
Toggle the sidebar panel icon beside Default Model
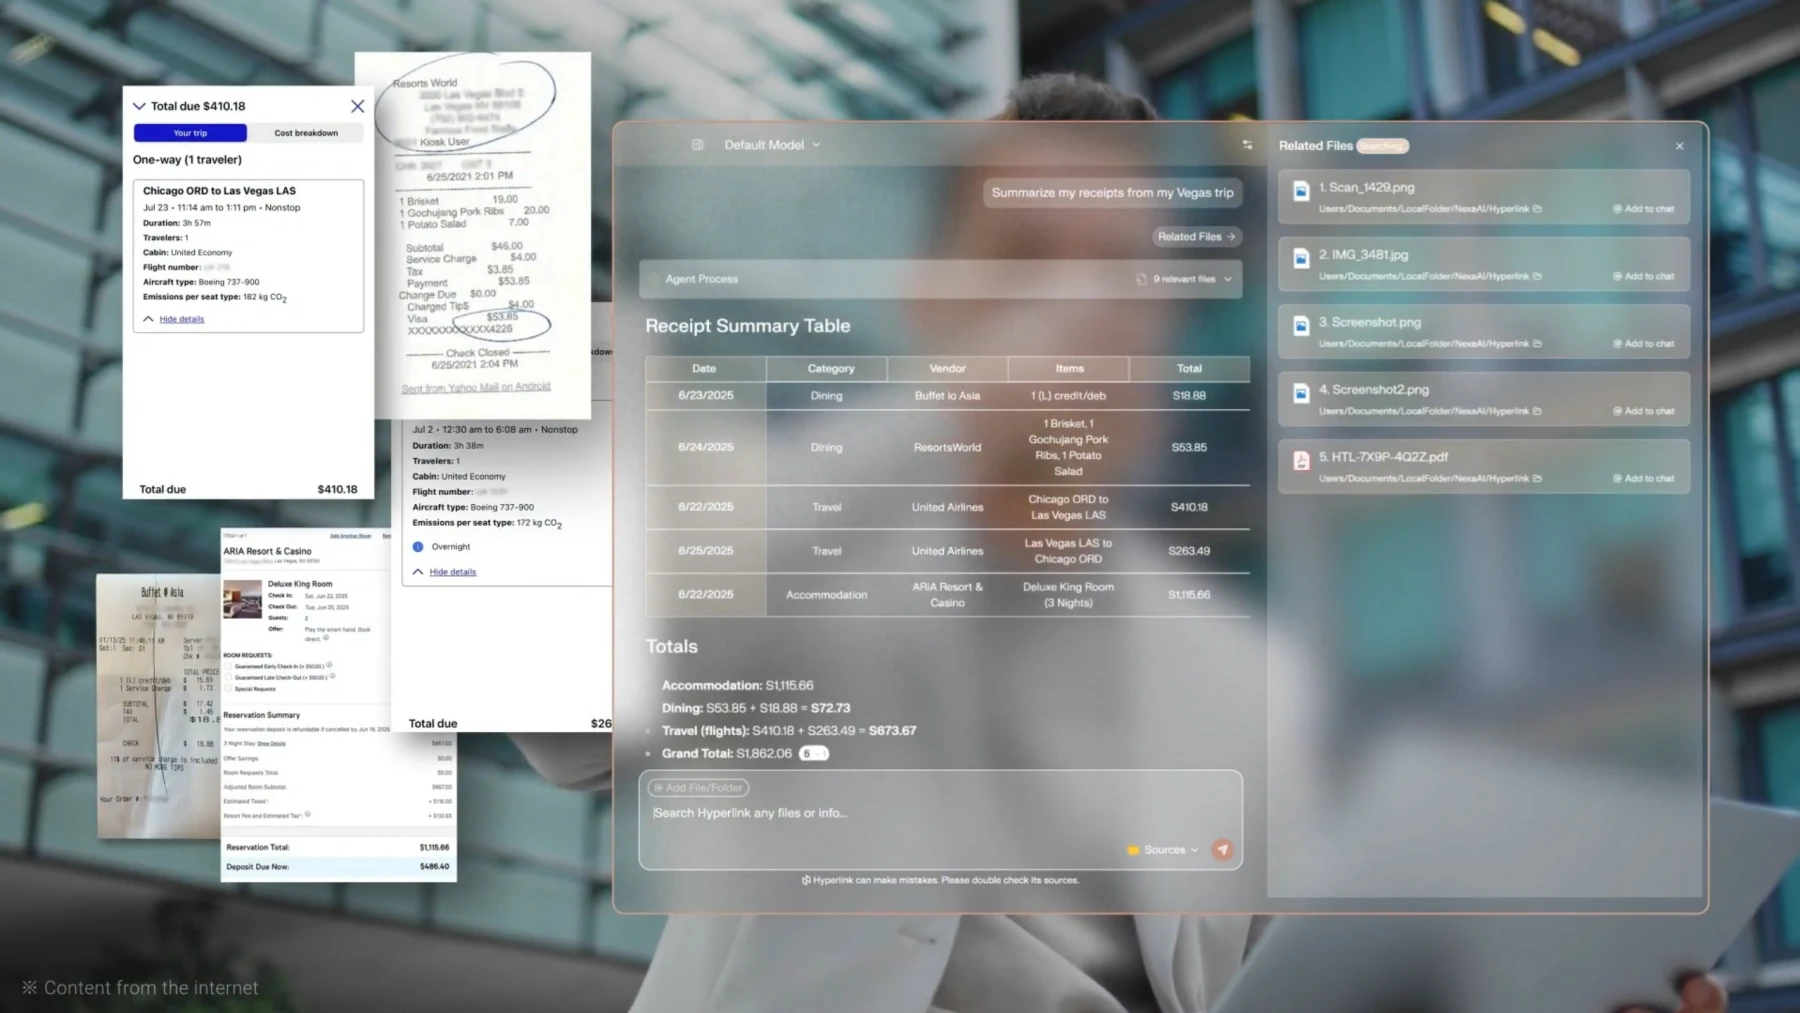point(697,145)
